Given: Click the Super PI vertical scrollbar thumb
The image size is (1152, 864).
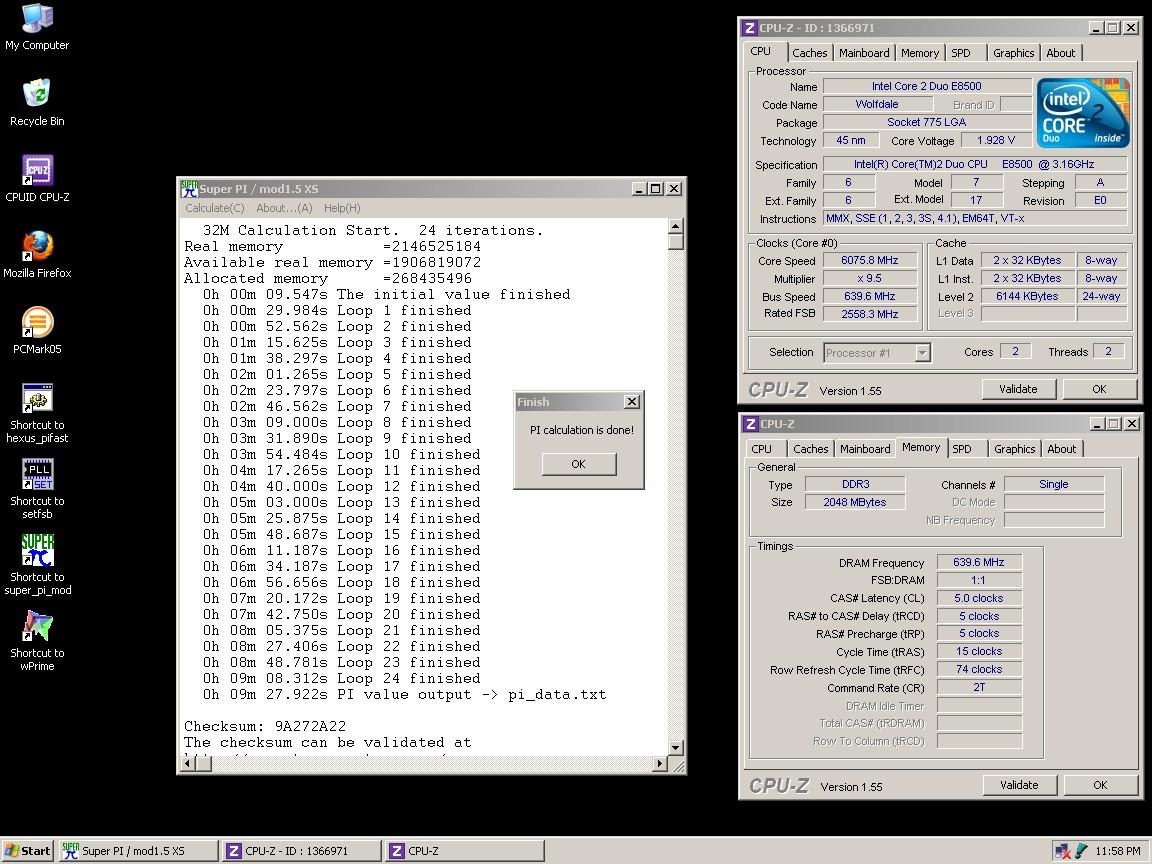Looking at the screenshot, I should [676, 242].
